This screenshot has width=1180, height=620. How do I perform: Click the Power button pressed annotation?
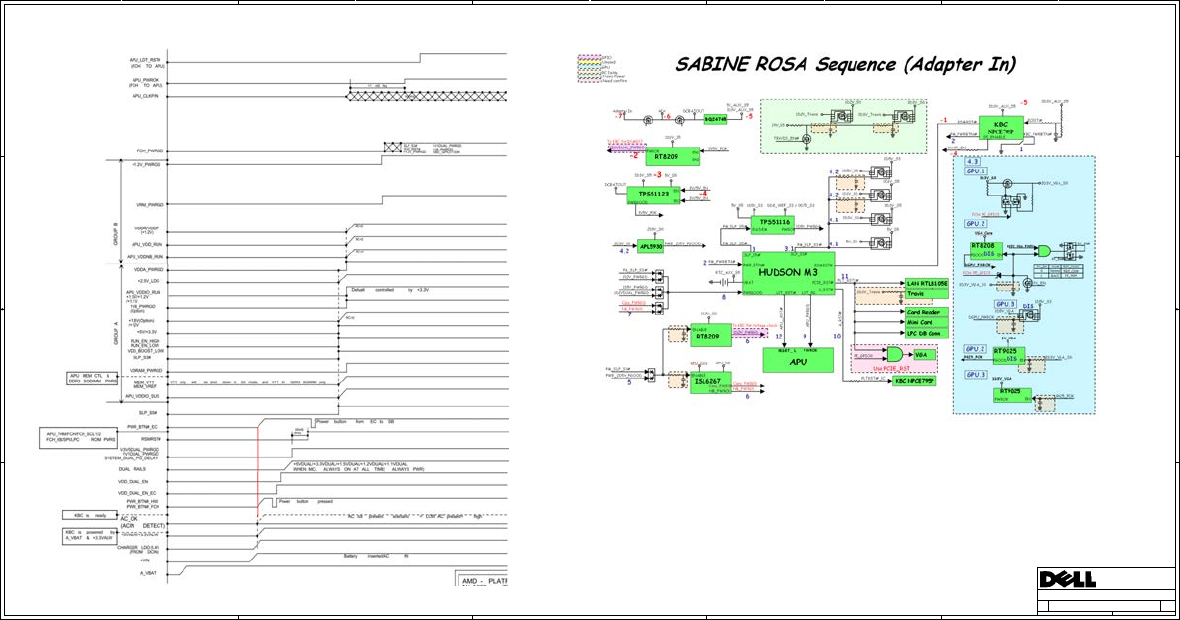(306, 501)
